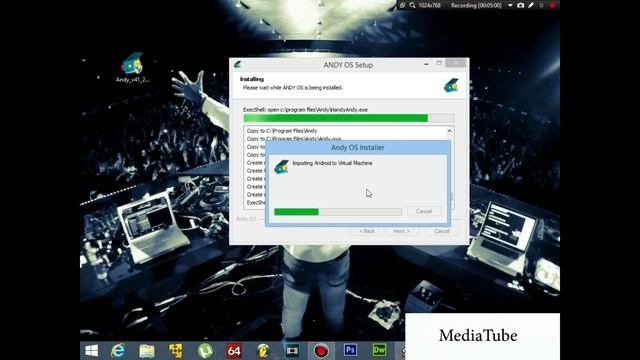Click the 'ExecShell: open c:\program files' status line
Viewport: 640px width, 360px height.
[x=305, y=110]
